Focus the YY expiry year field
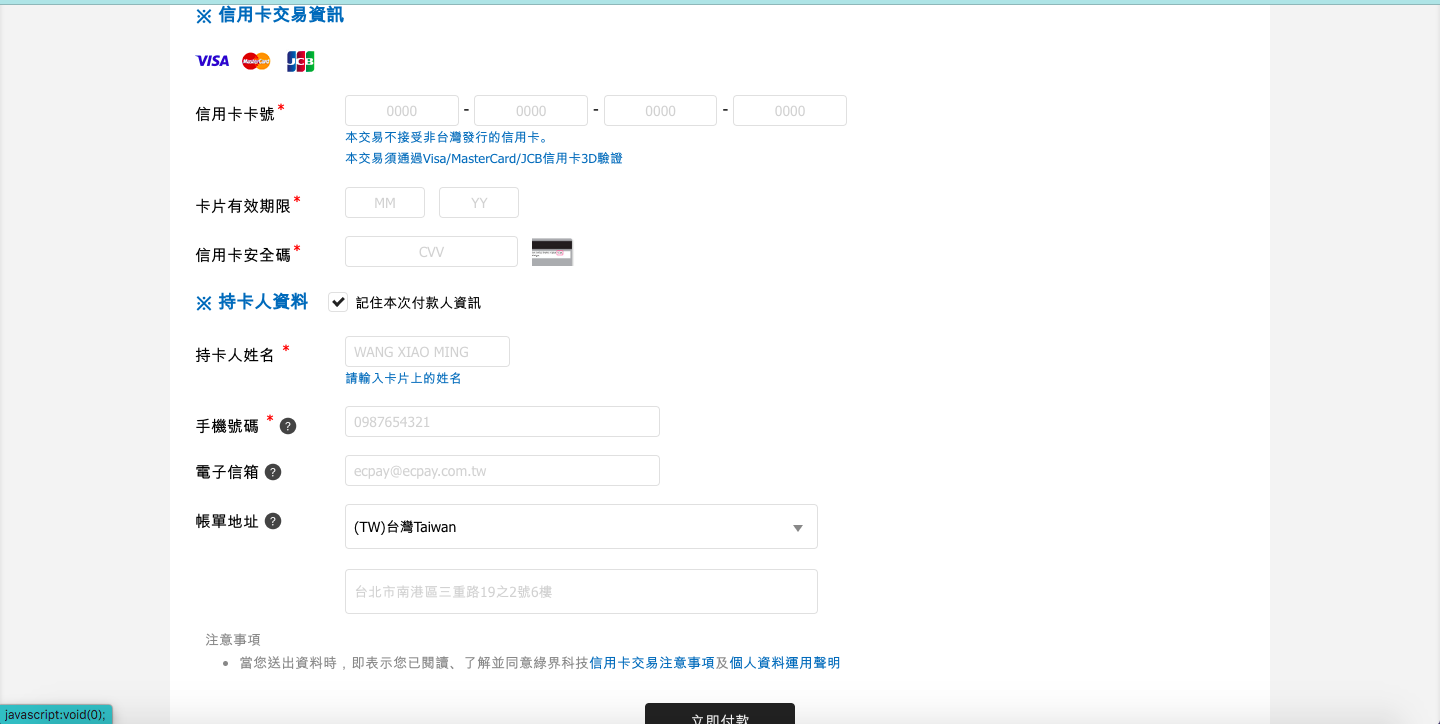 [479, 203]
